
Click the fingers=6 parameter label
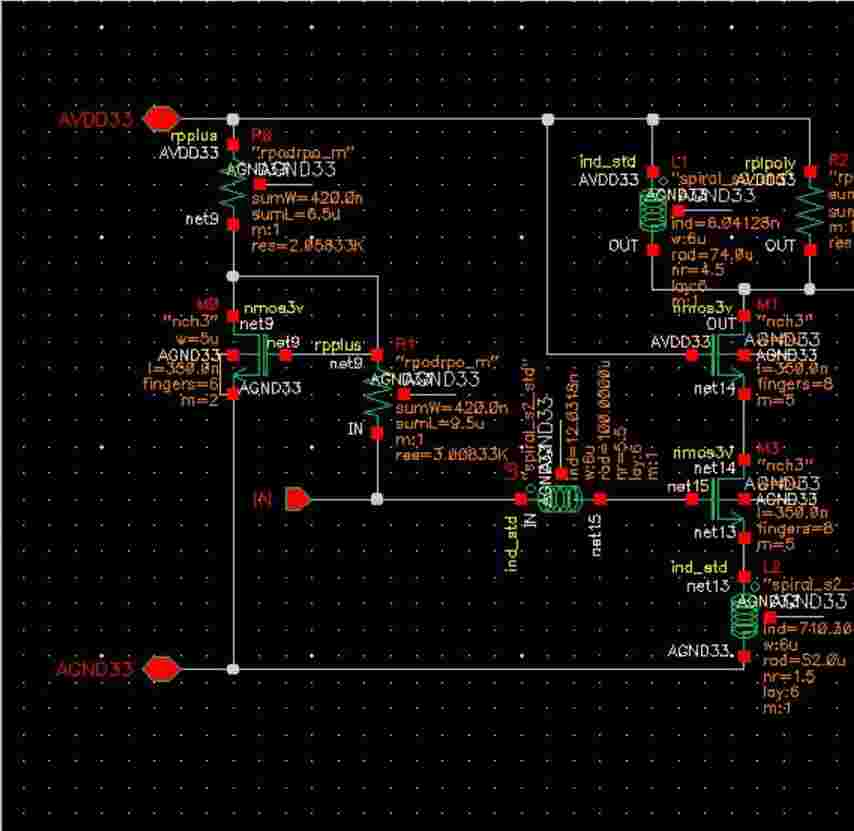[x=195, y=383]
